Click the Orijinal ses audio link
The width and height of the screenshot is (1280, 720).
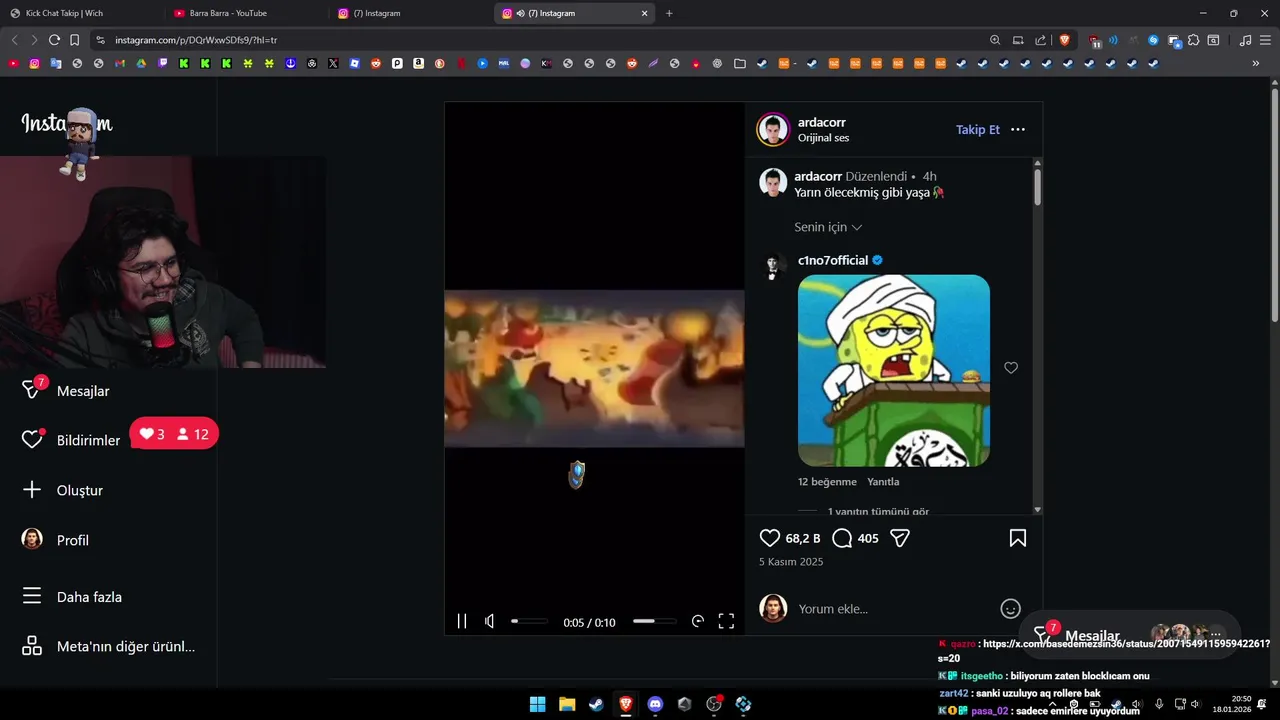[823, 138]
